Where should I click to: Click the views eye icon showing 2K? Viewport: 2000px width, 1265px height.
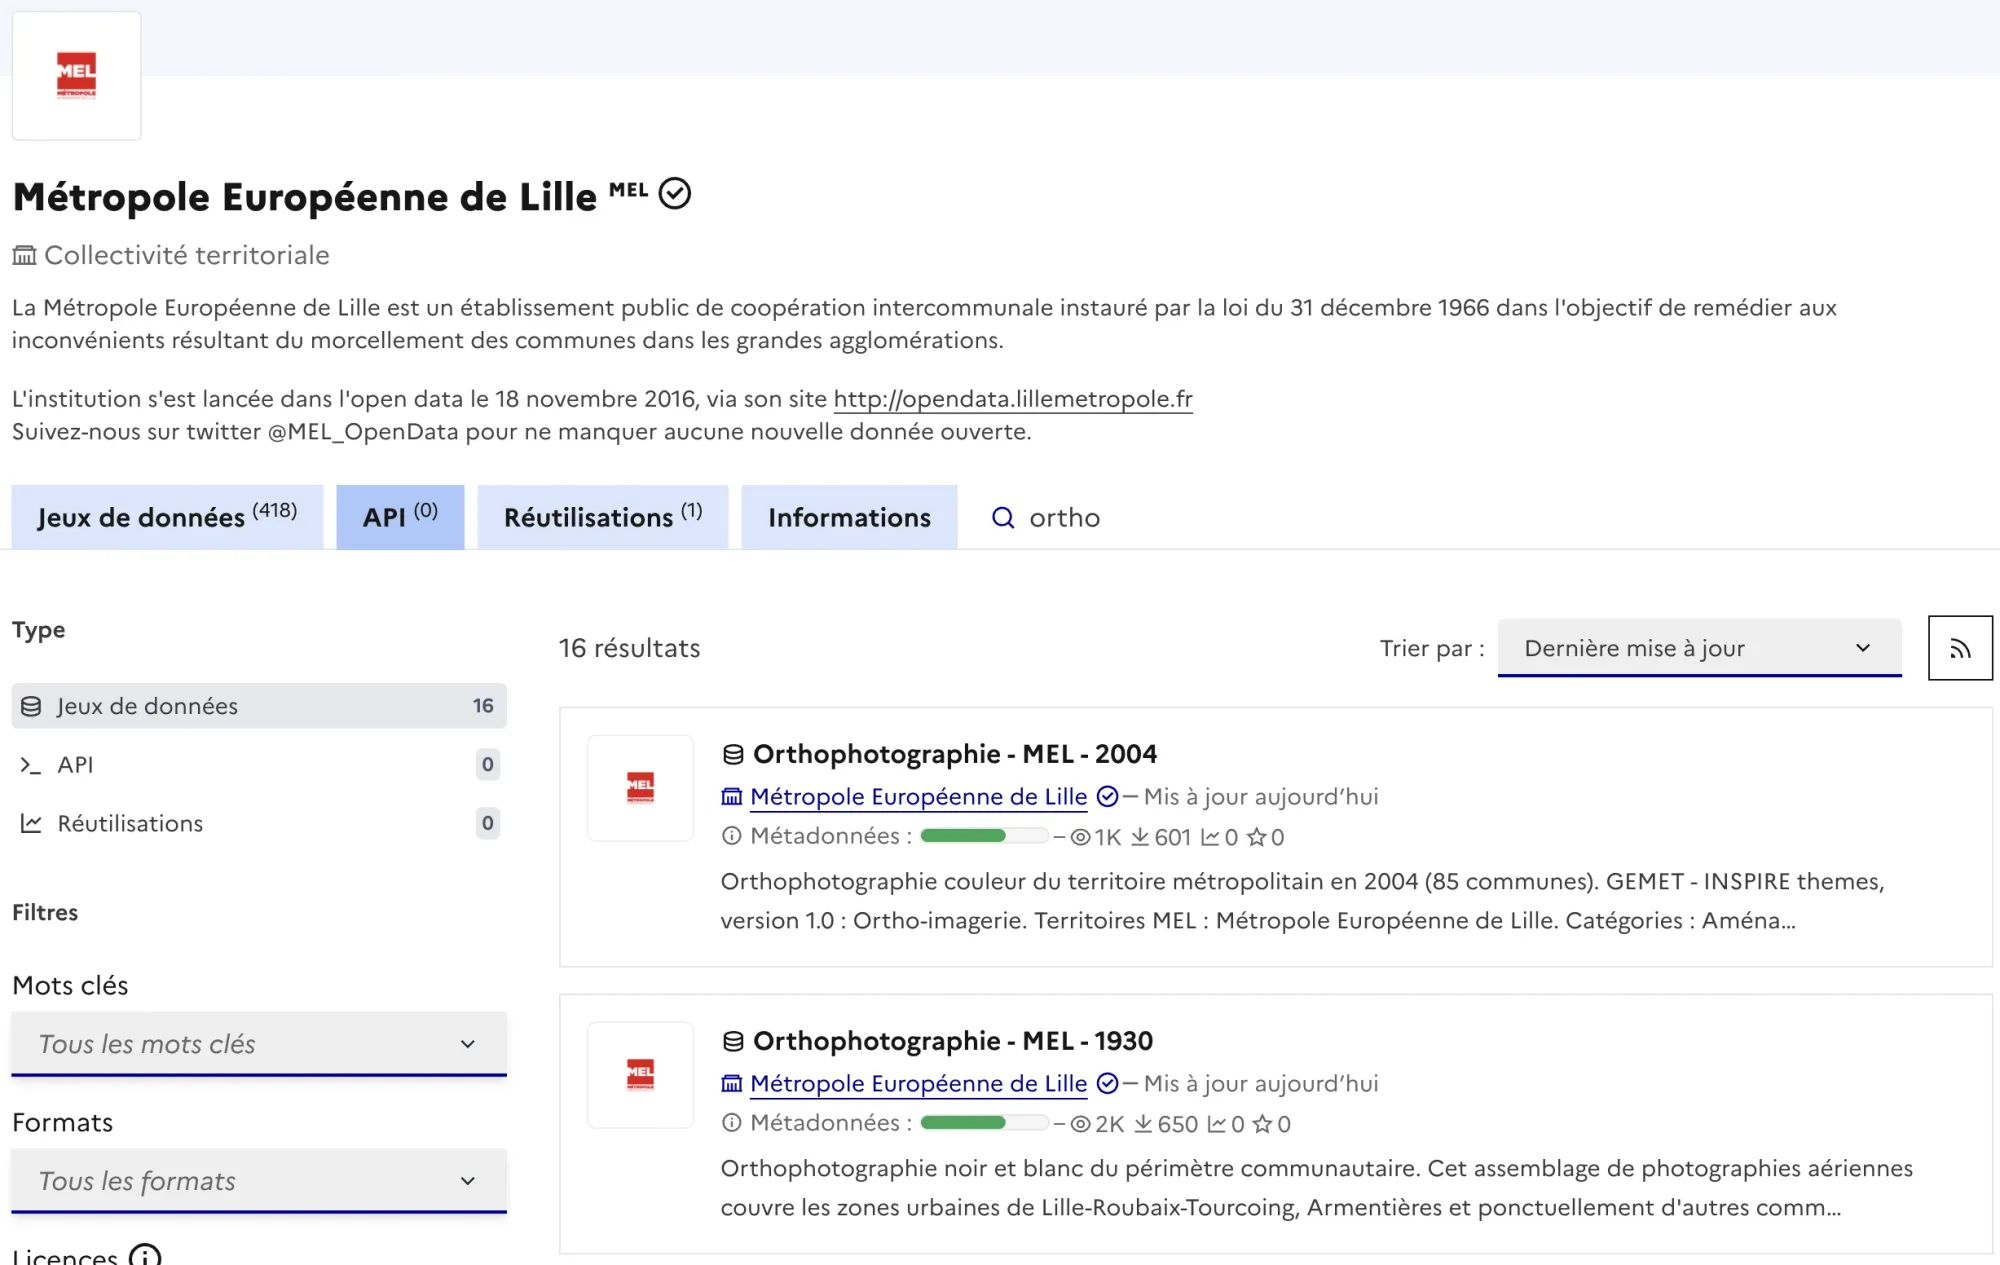1080,1124
